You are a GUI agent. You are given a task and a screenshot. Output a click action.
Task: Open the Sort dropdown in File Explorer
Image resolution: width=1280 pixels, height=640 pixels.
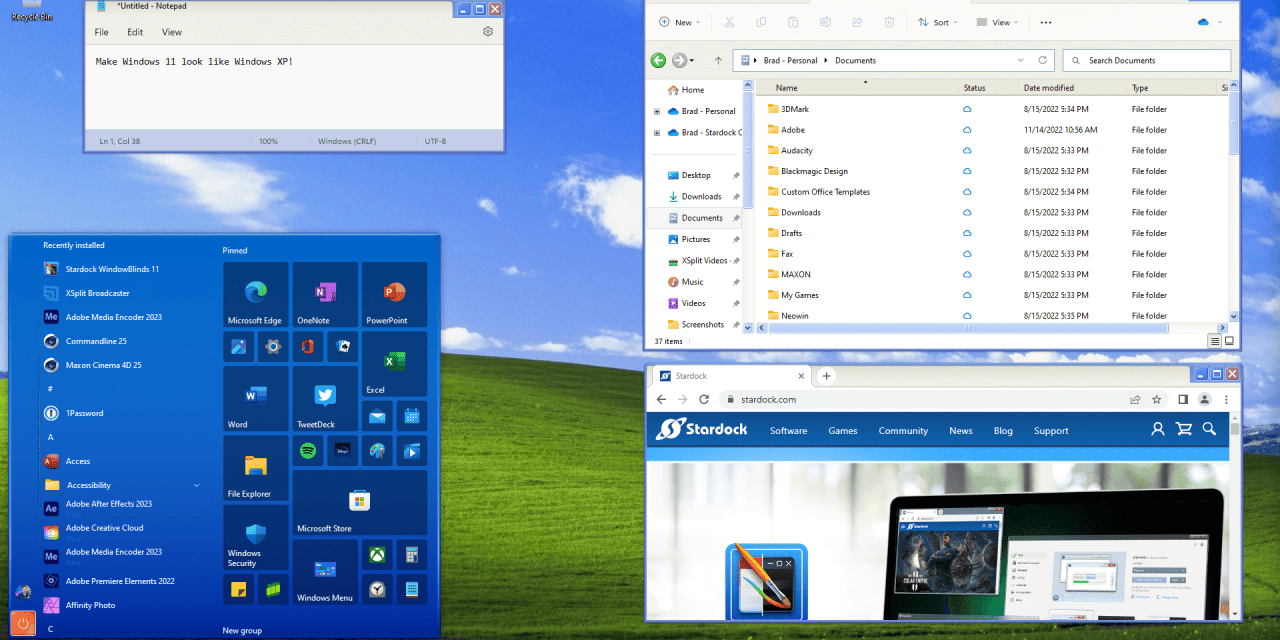pos(938,22)
